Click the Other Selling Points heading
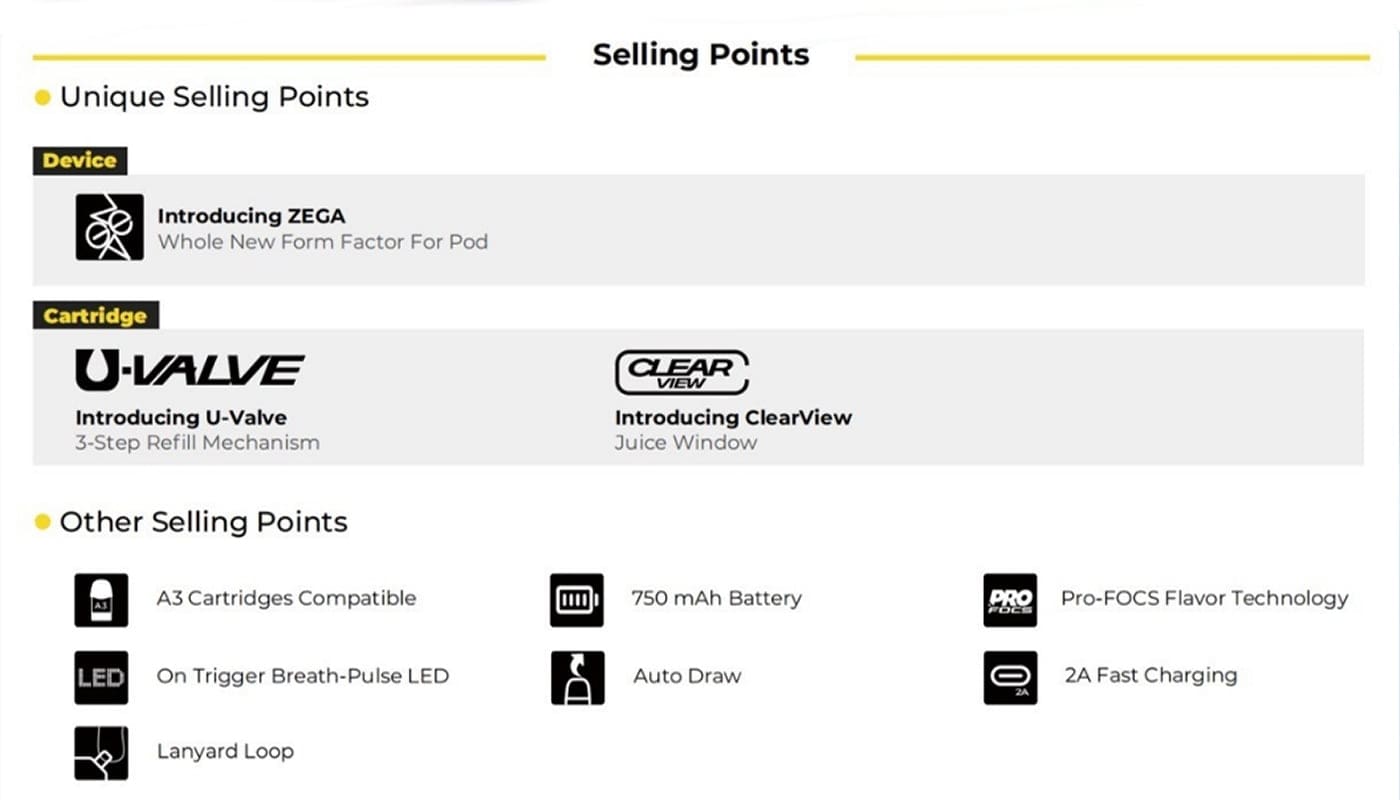This screenshot has height=800, width=1400. [x=203, y=522]
